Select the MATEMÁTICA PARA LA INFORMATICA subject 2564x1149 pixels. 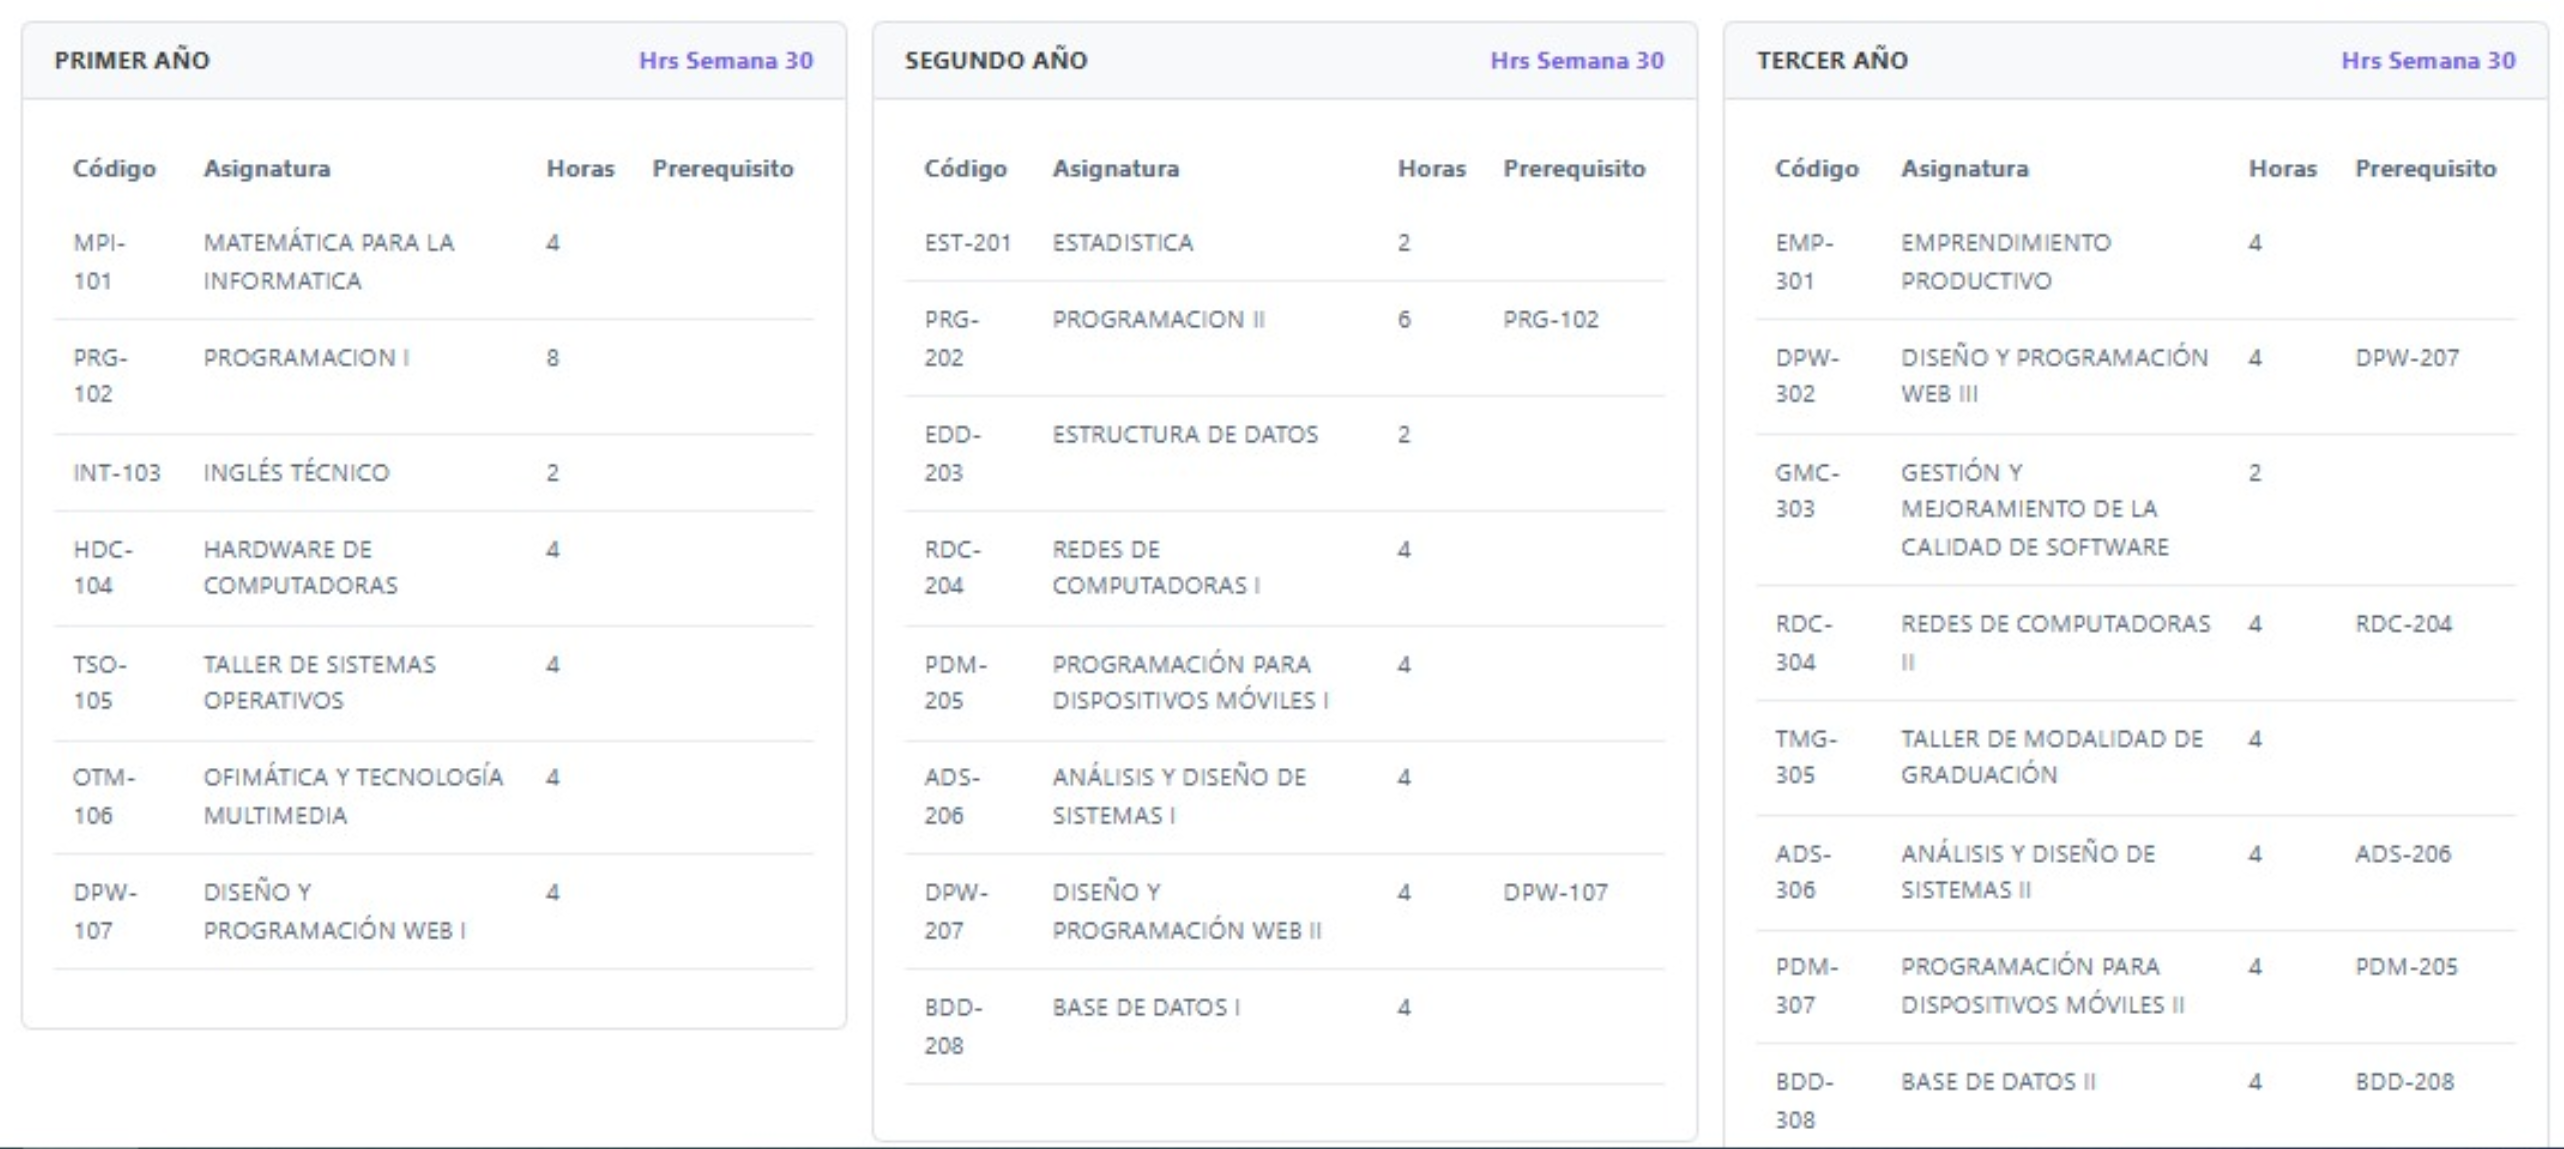point(328,261)
